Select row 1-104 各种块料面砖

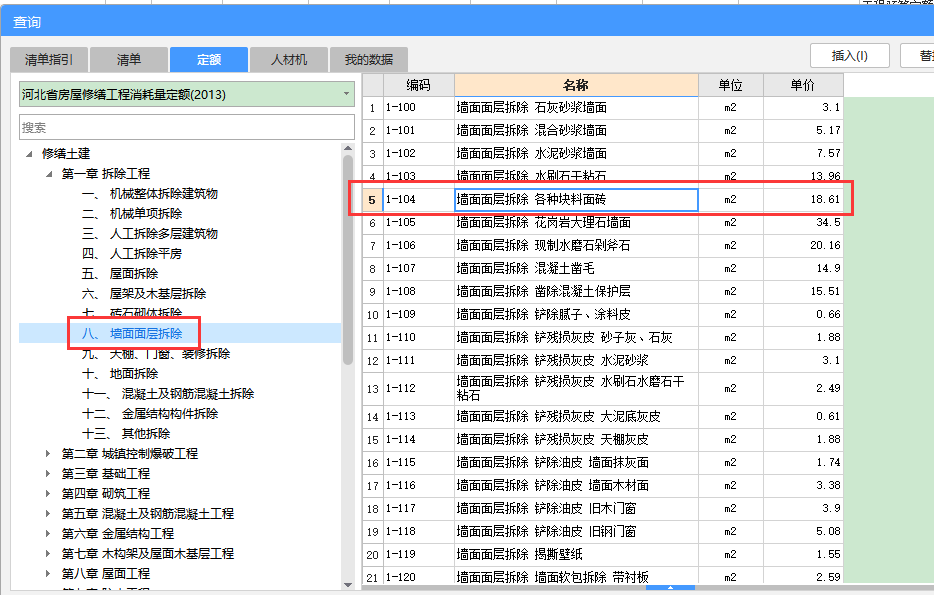(x=603, y=200)
